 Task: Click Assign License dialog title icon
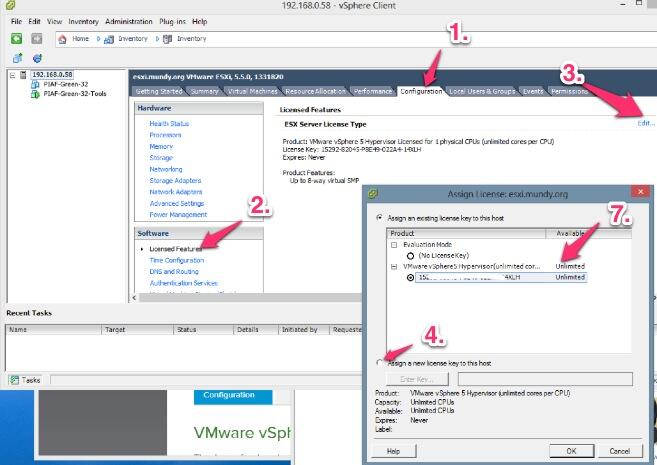coord(373,194)
